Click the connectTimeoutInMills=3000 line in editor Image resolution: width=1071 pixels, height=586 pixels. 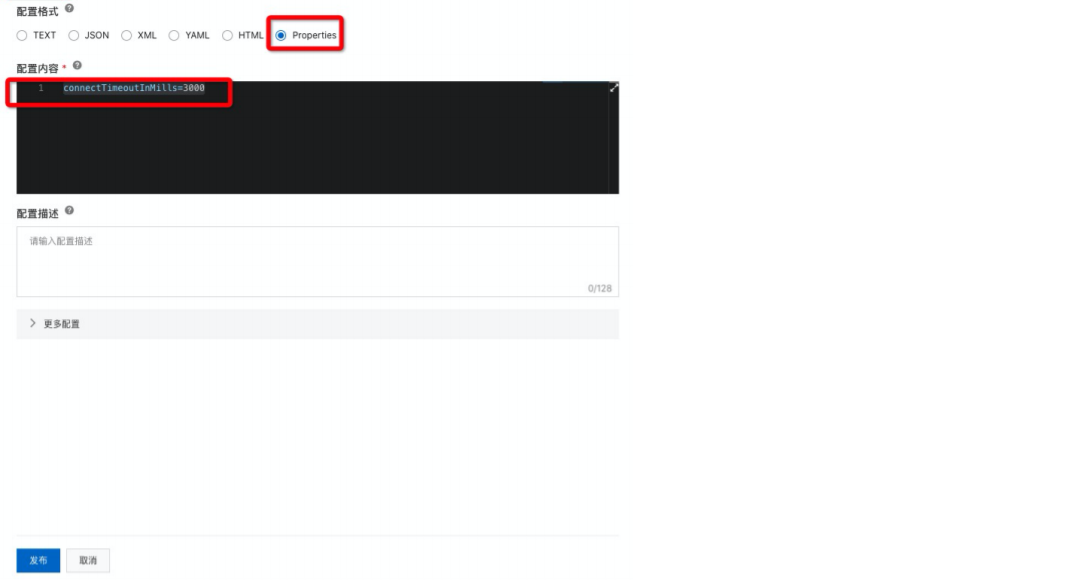[x=134, y=88]
